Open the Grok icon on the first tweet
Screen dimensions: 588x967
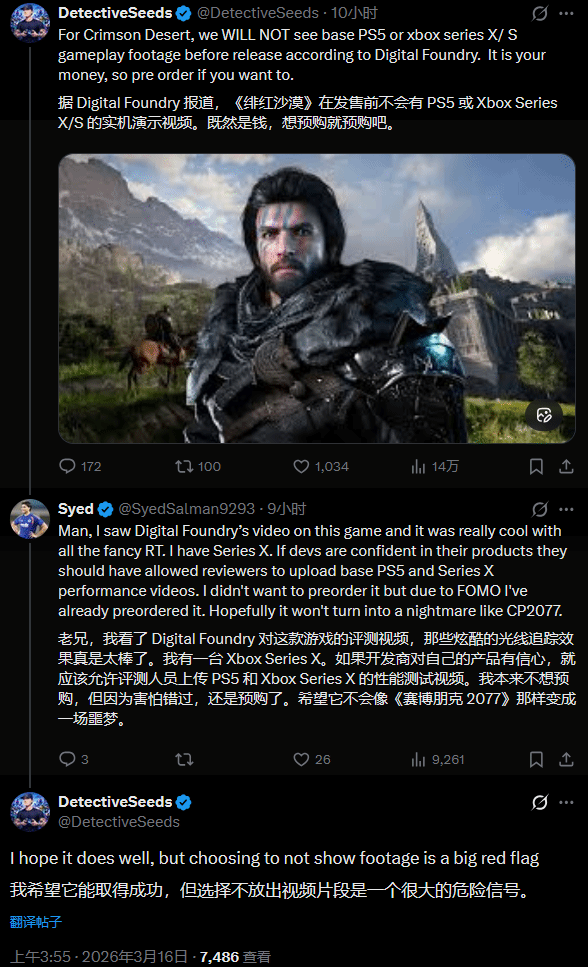[x=540, y=13]
